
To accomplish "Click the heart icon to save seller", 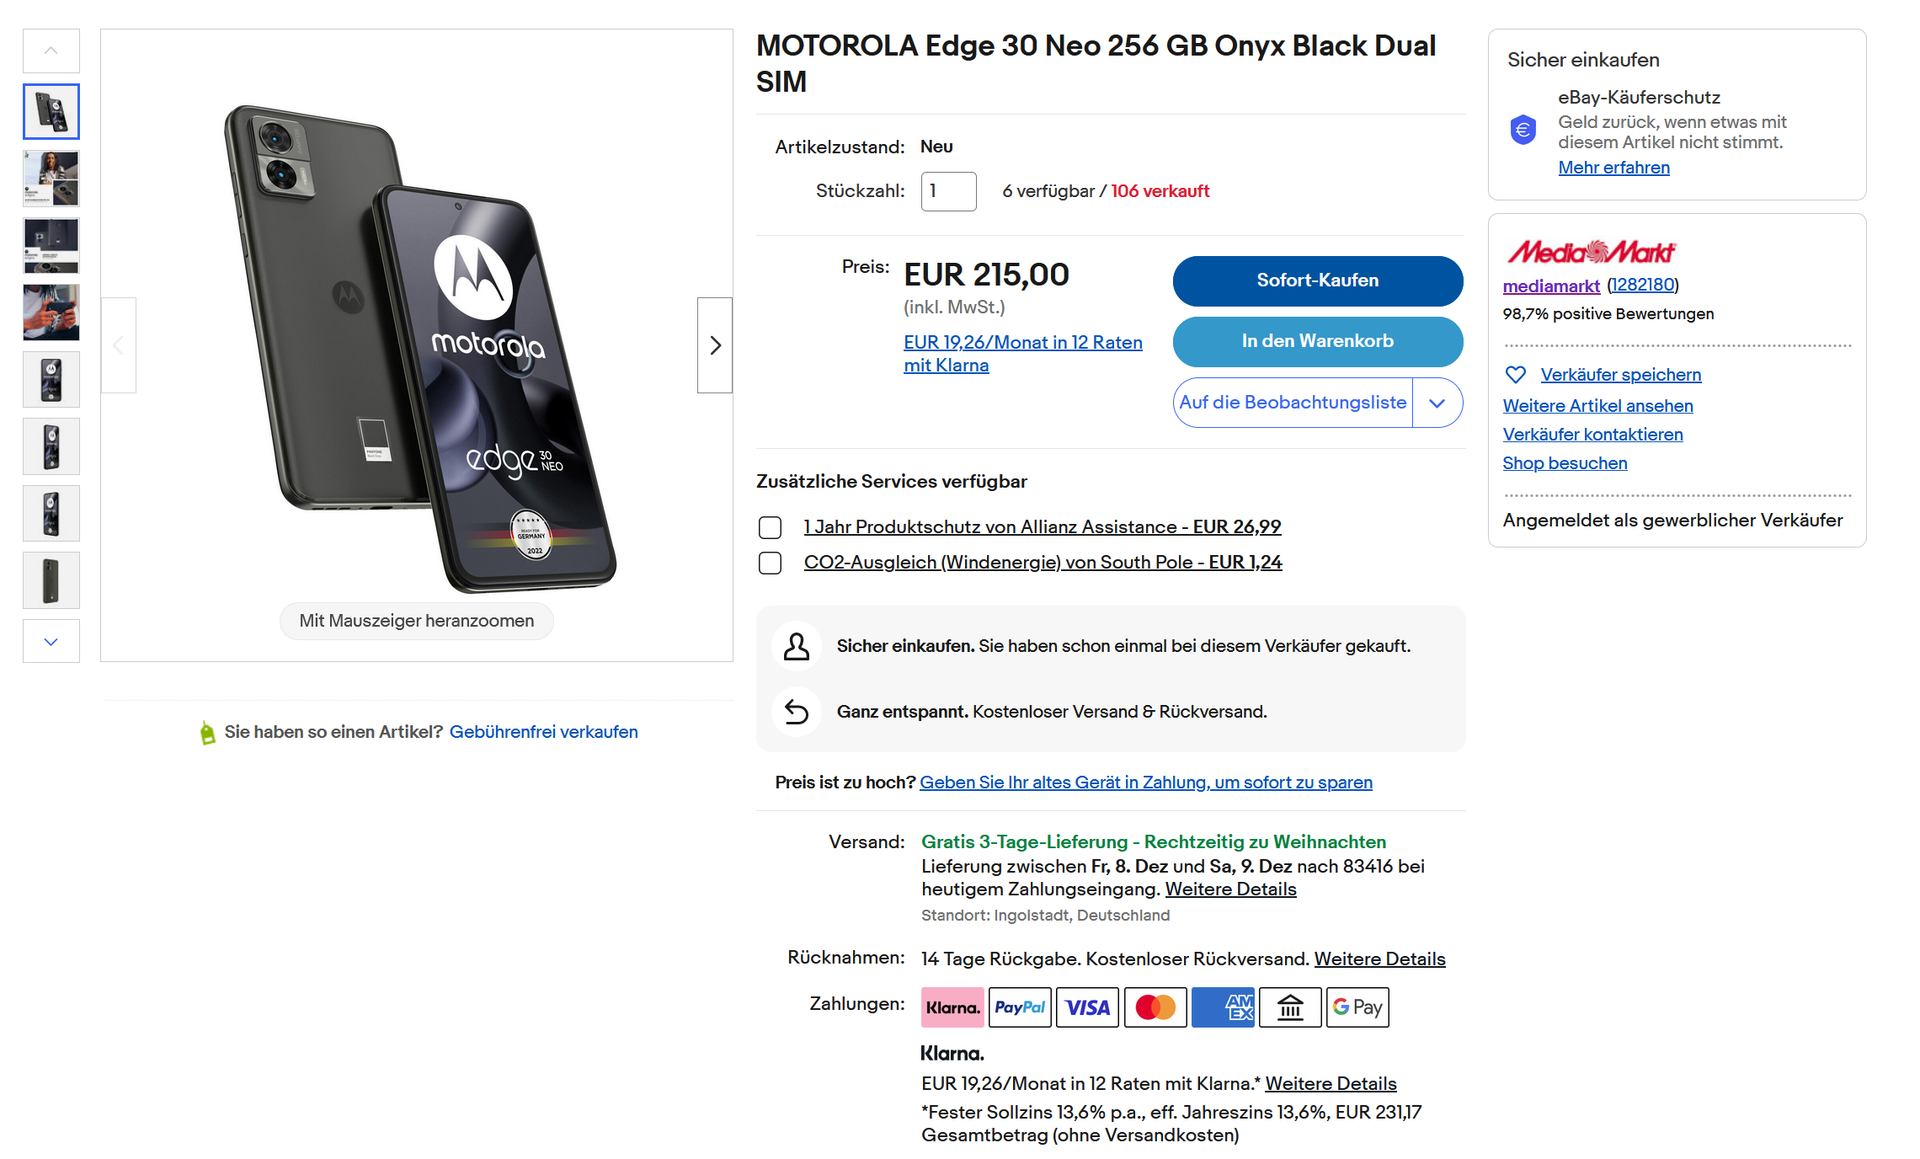I will (1516, 375).
